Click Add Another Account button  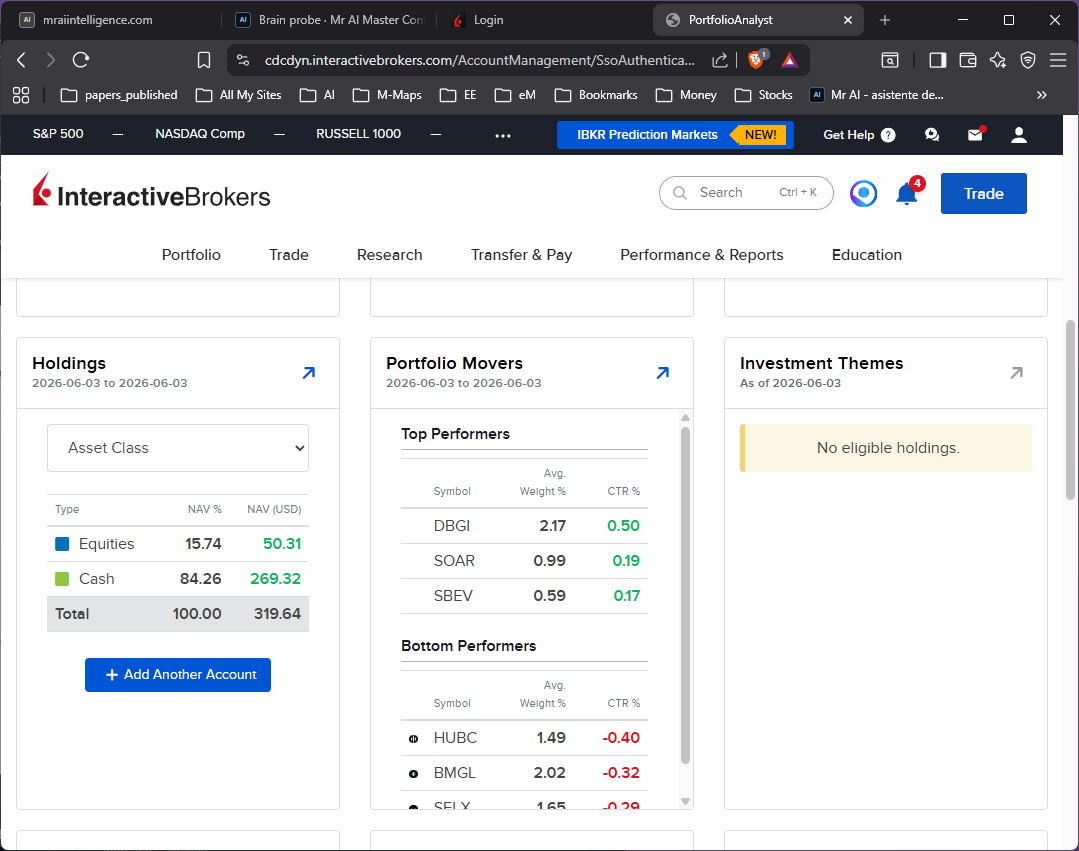tap(178, 675)
